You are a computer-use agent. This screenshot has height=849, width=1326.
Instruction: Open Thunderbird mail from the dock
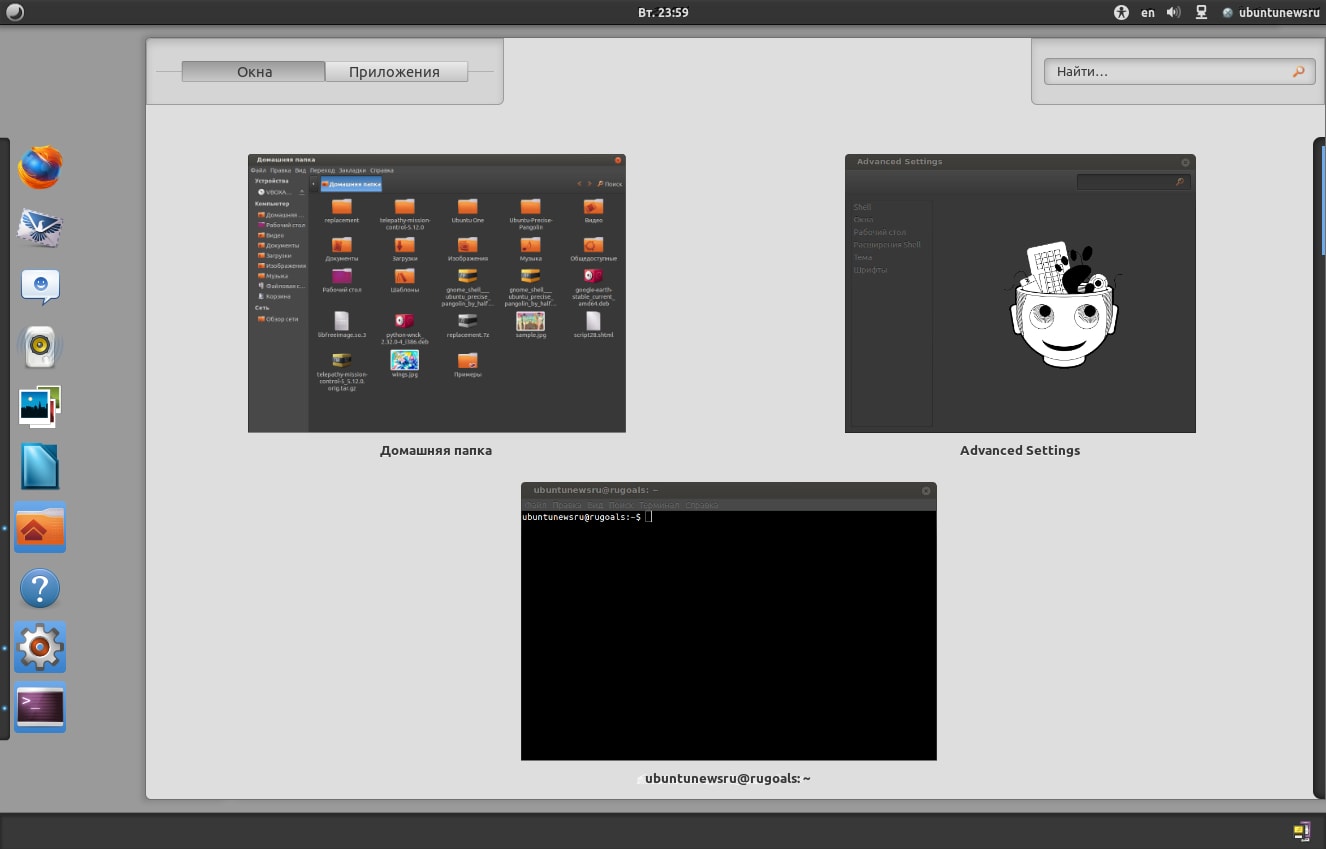point(40,227)
